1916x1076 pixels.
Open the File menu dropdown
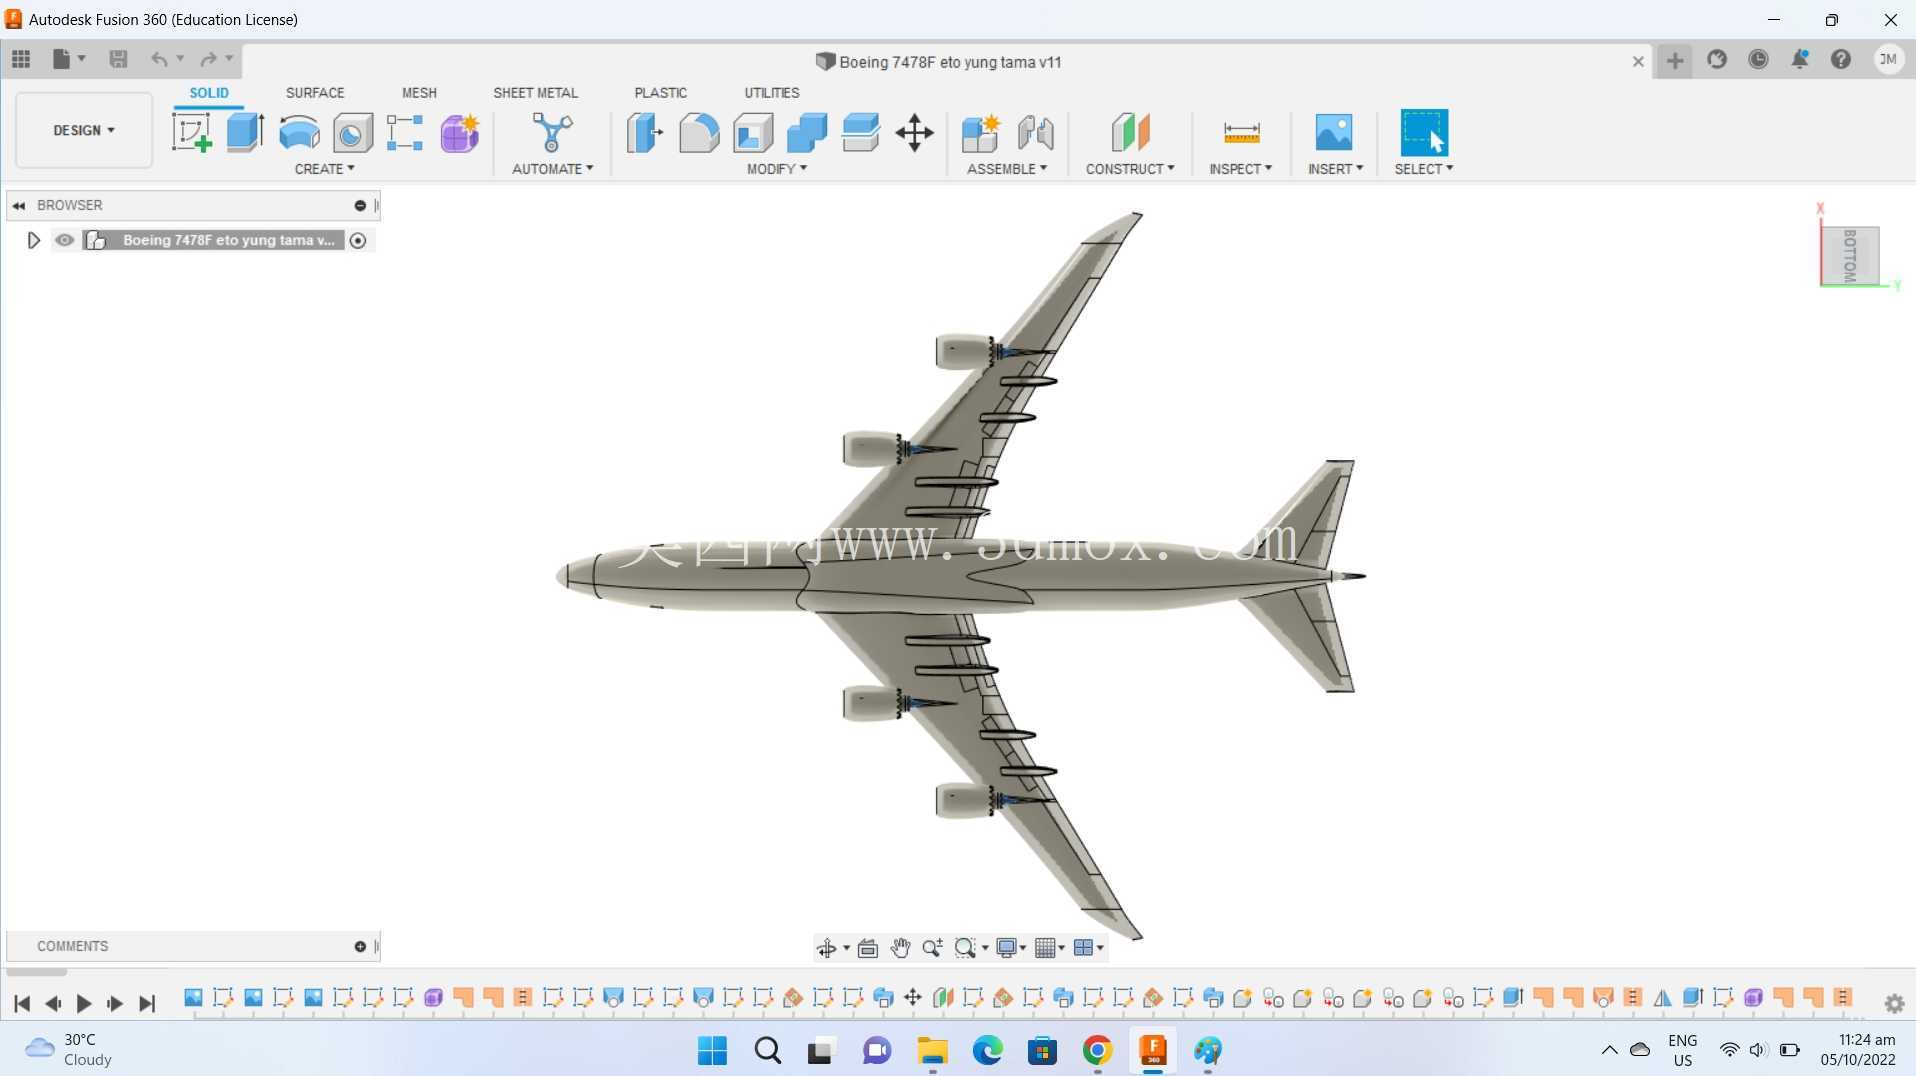[x=68, y=59]
